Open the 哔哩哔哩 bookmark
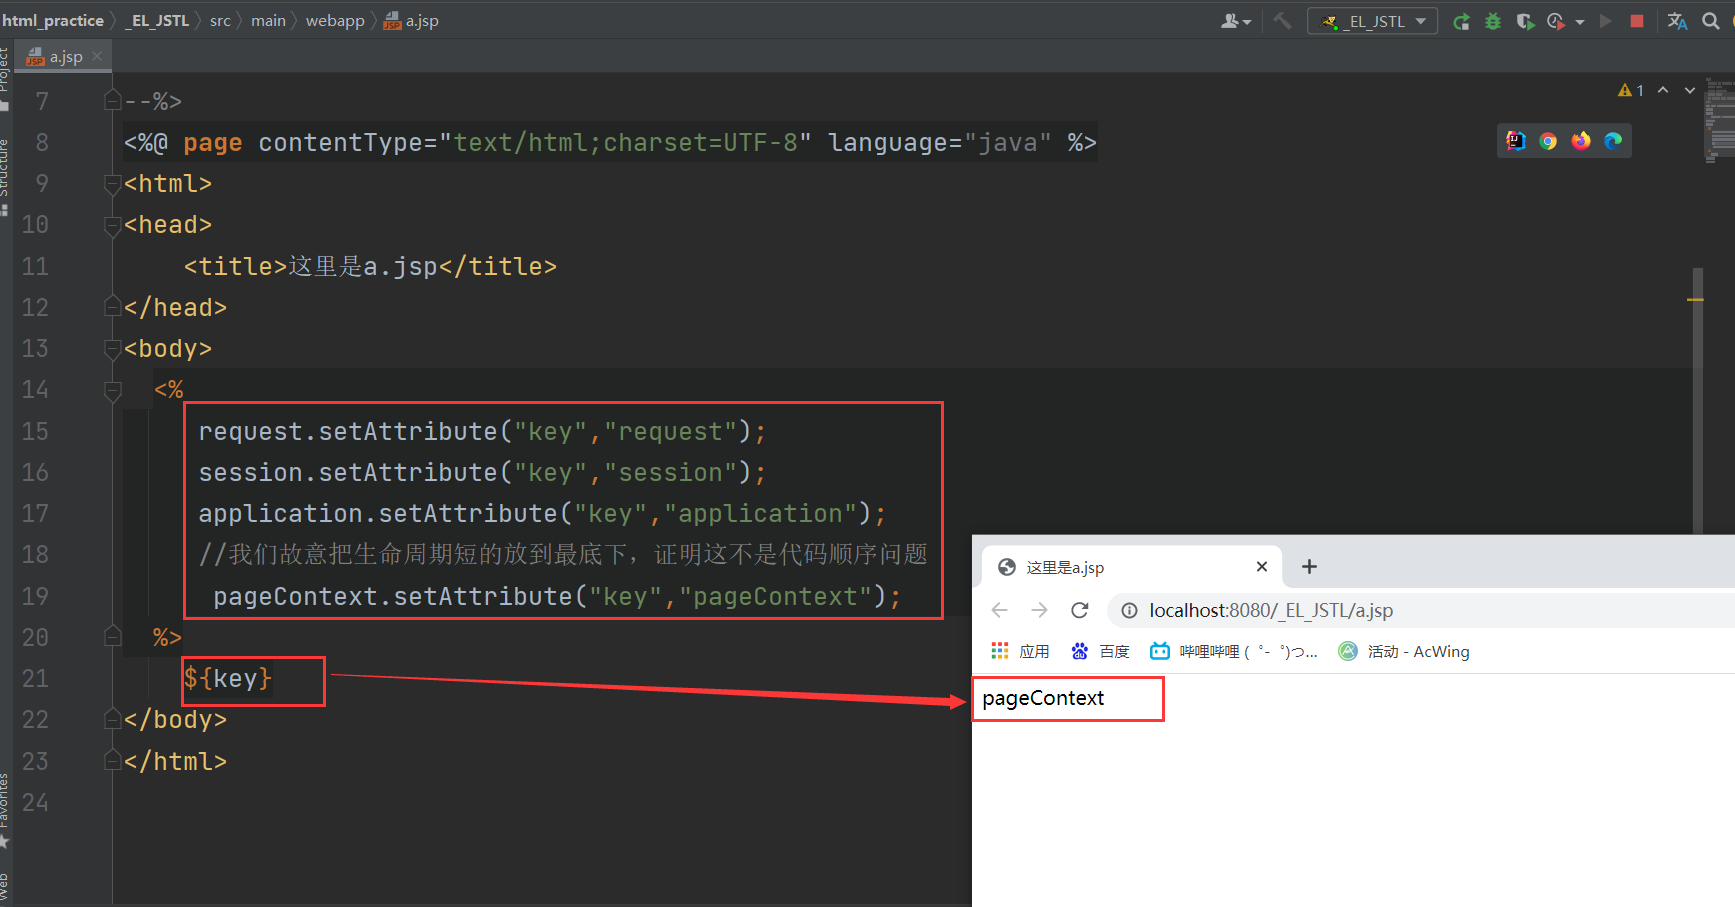Image resolution: width=1735 pixels, height=907 pixels. point(1234,651)
